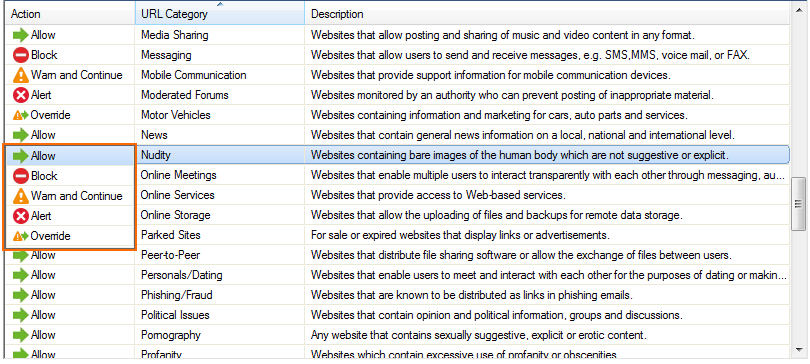Select the Media Sharing category cell
The height and width of the screenshot is (364, 810).
point(220,35)
